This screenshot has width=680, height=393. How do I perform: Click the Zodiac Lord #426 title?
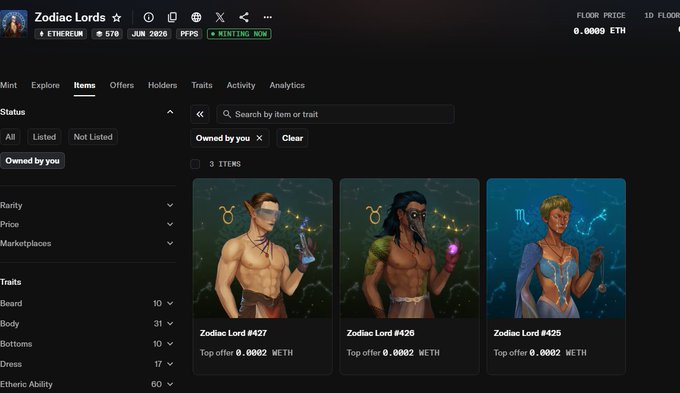[380, 333]
